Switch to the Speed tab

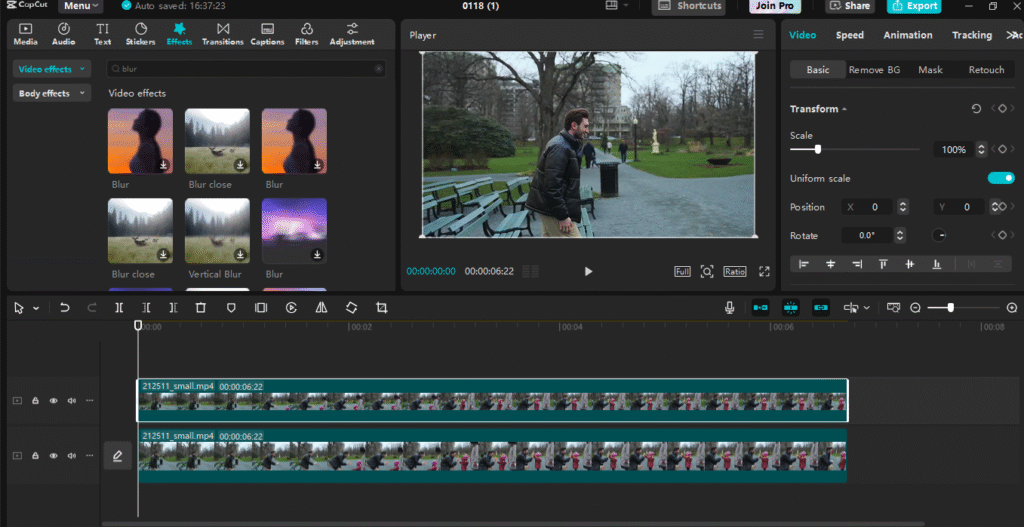pos(850,35)
